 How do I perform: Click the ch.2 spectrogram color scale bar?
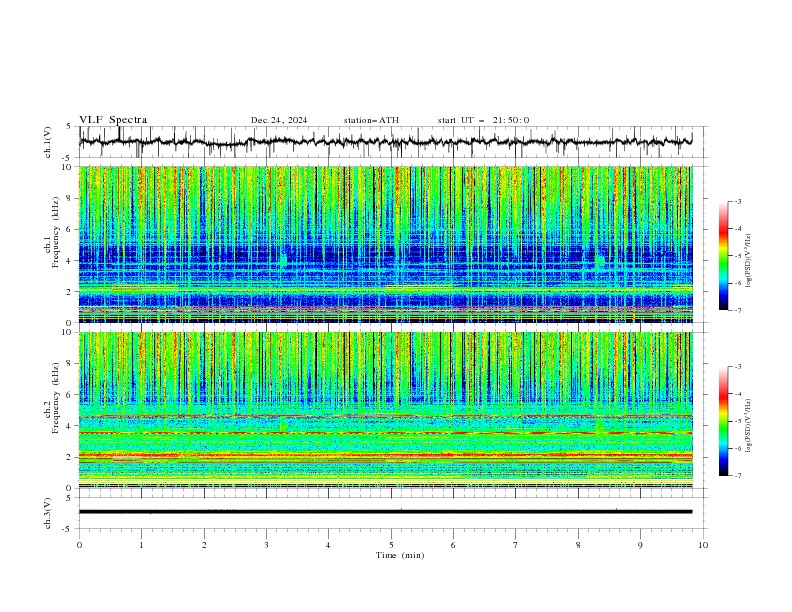723,421
